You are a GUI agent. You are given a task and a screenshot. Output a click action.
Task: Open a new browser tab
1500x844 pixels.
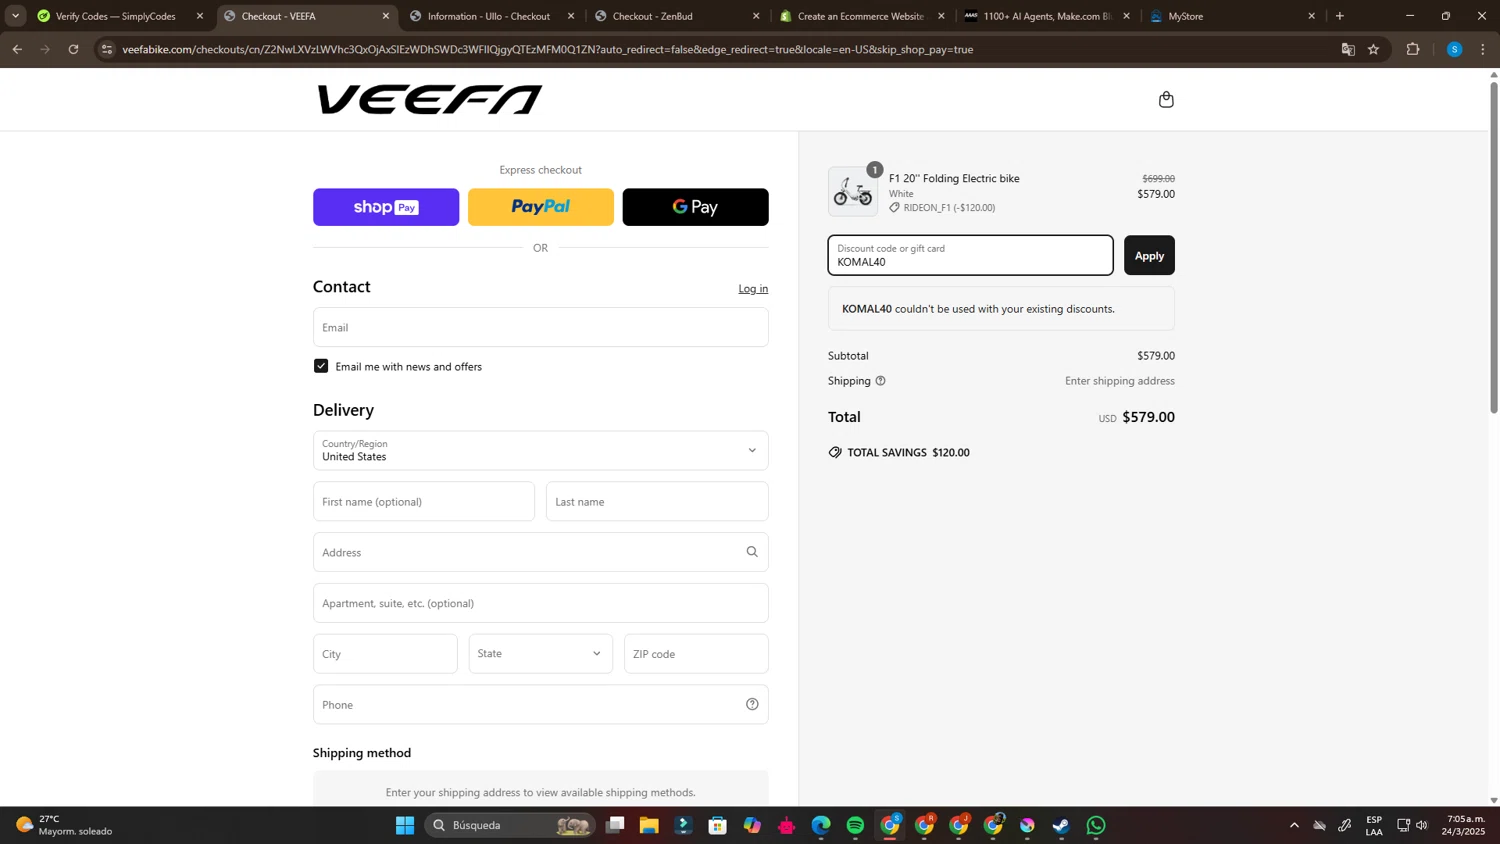point(1340,16)
